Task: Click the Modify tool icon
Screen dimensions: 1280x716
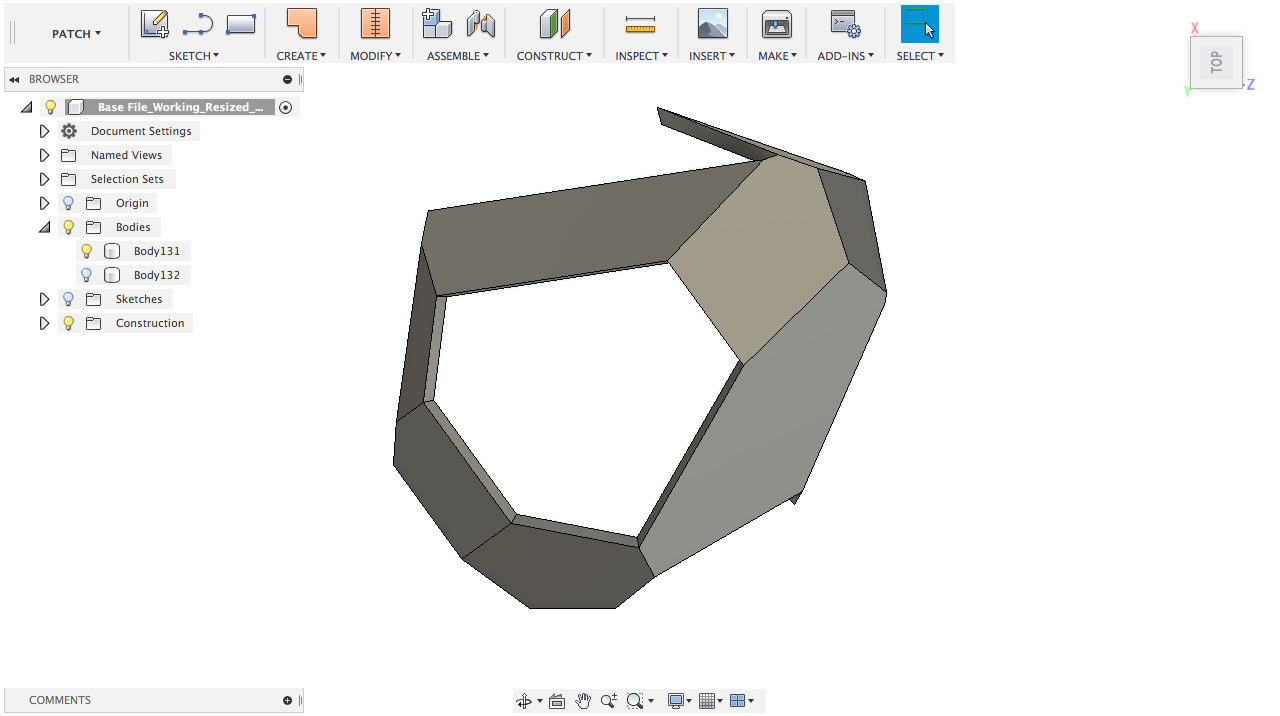Action: click(x=375, y=23)
